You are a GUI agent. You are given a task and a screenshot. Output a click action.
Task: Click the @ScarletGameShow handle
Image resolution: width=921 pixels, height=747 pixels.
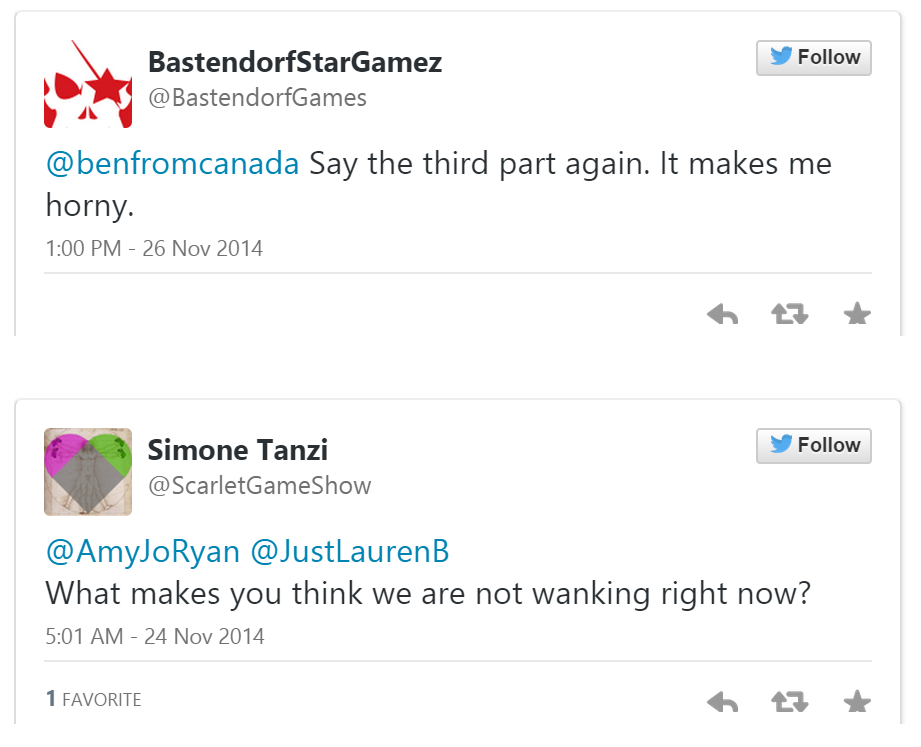[259, 486]
